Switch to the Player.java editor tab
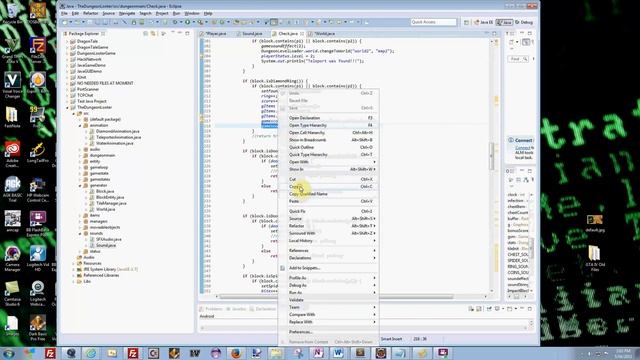The image size is (640, 360). point(213,33)
